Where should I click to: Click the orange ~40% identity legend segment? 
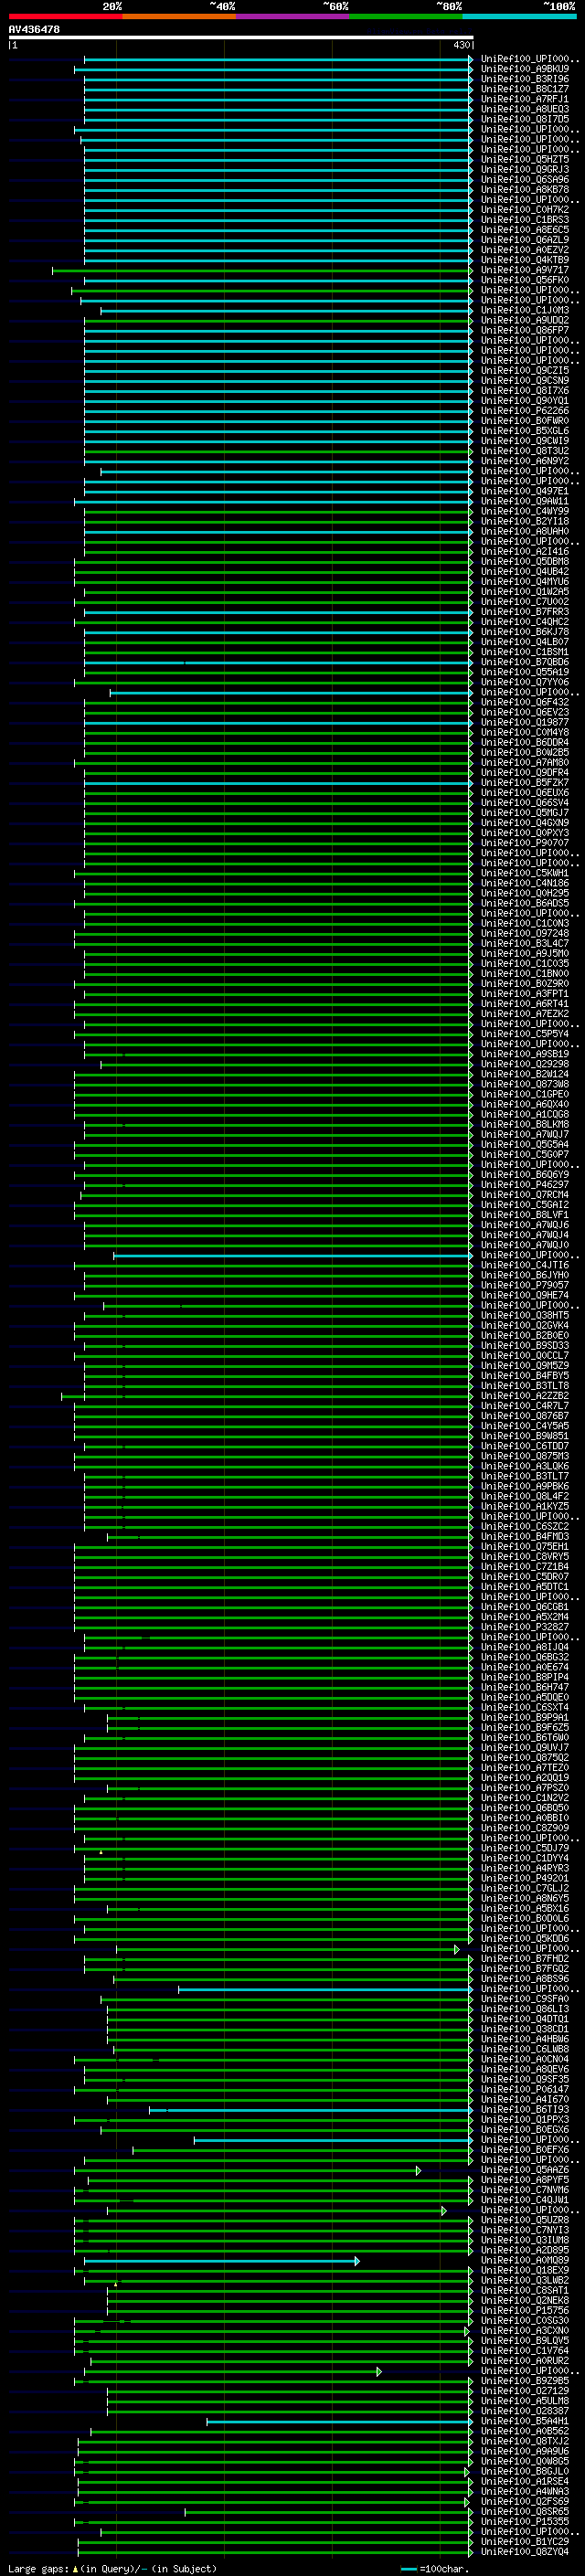[179, 17]
